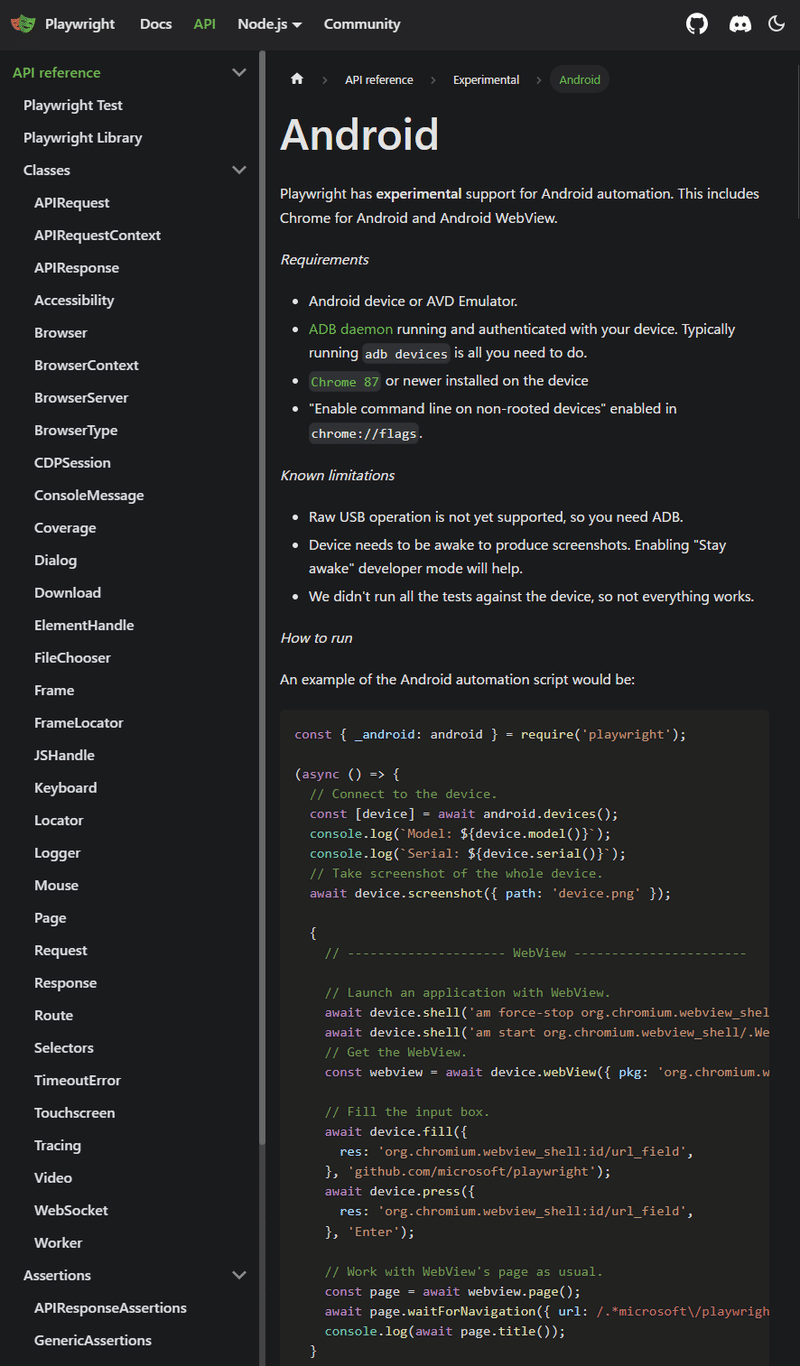Follow the ADB daemon link
800x1366 pixels.
pyautogui.click(x=350, y=329)
